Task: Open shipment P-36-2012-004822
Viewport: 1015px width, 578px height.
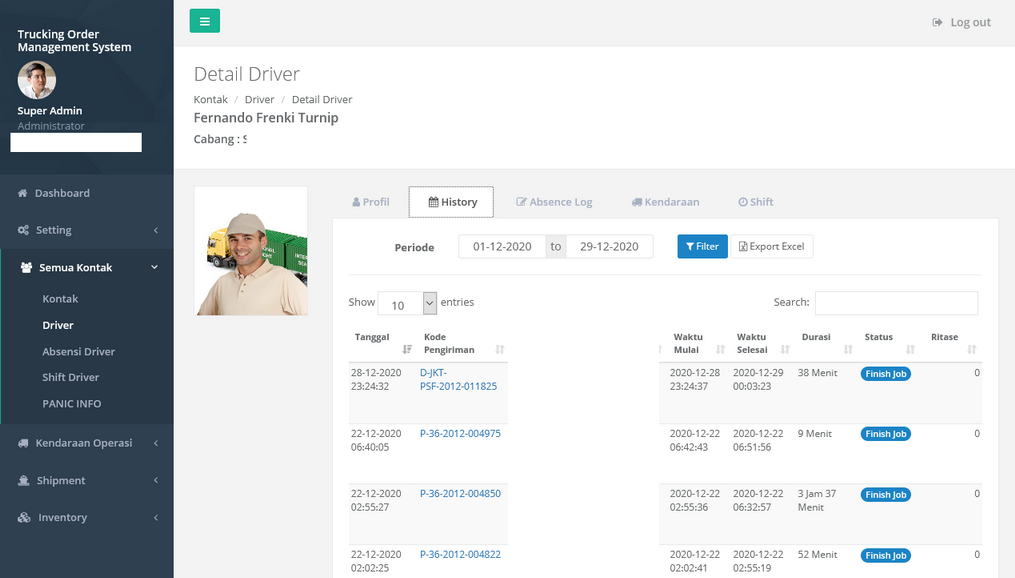Action: pyautogui.click(x=460, y=554)
